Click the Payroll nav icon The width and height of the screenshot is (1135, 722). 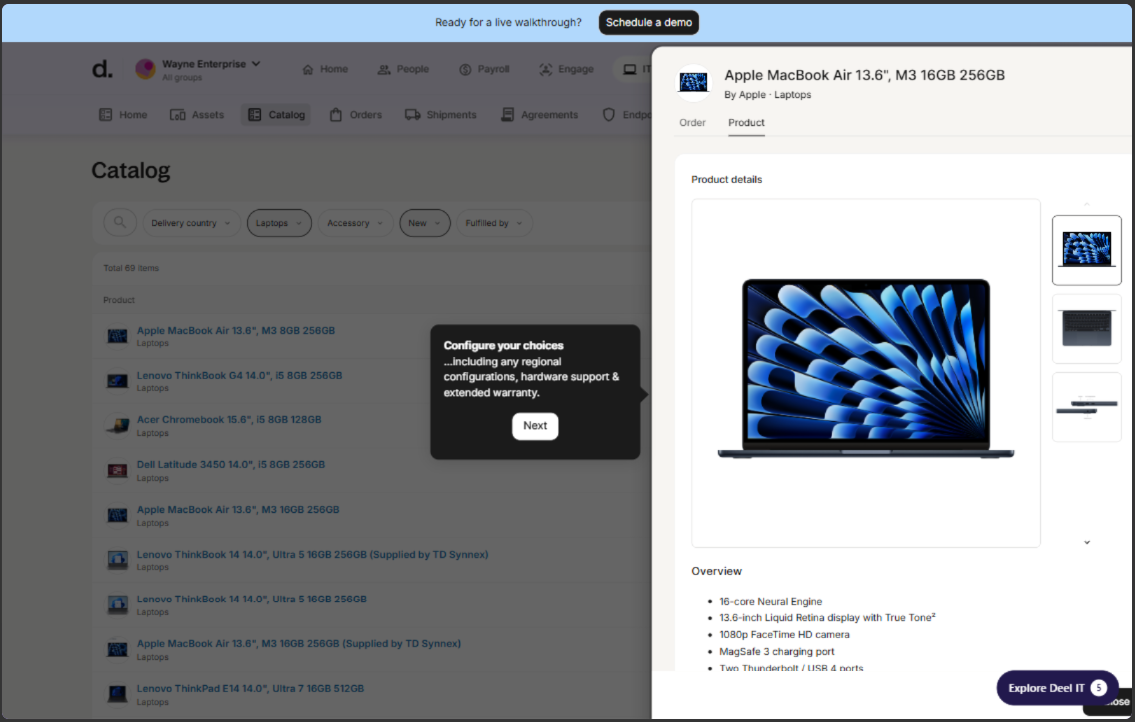[465, 70]
